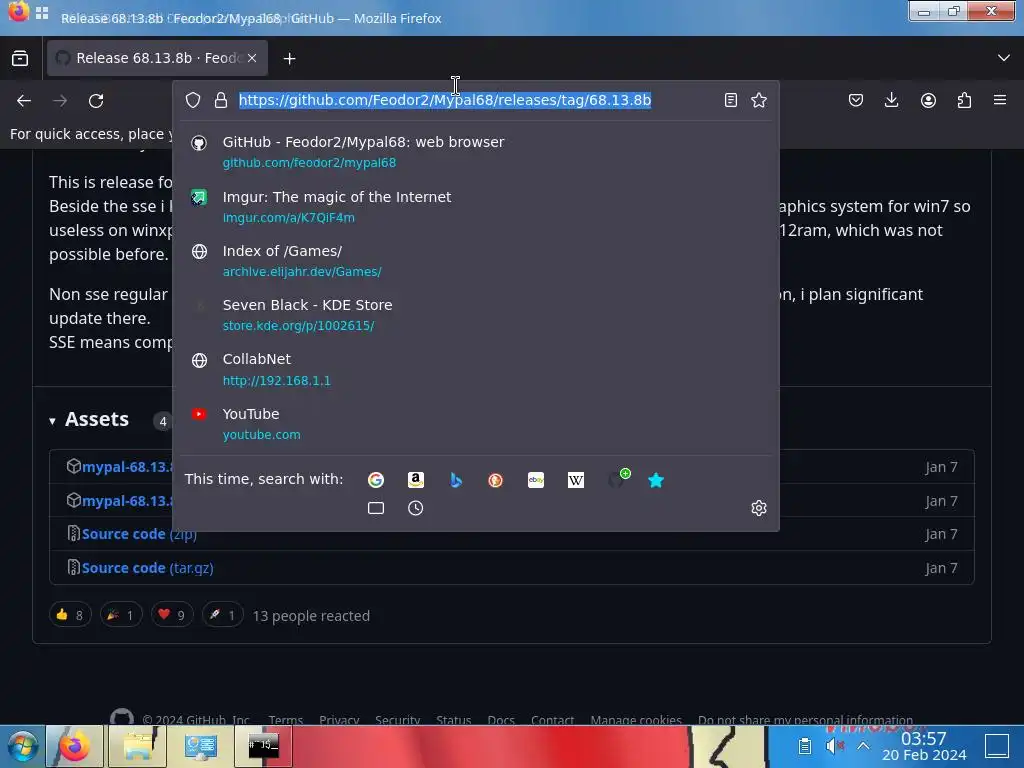Expand hidden system tray icons
Image resolution: width=1024 pixels, height=768 pixels.
pos(863,746)
